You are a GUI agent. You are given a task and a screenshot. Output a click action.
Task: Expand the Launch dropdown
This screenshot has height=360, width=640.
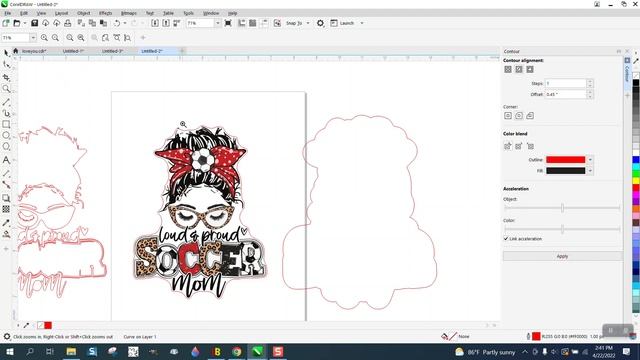362,23
